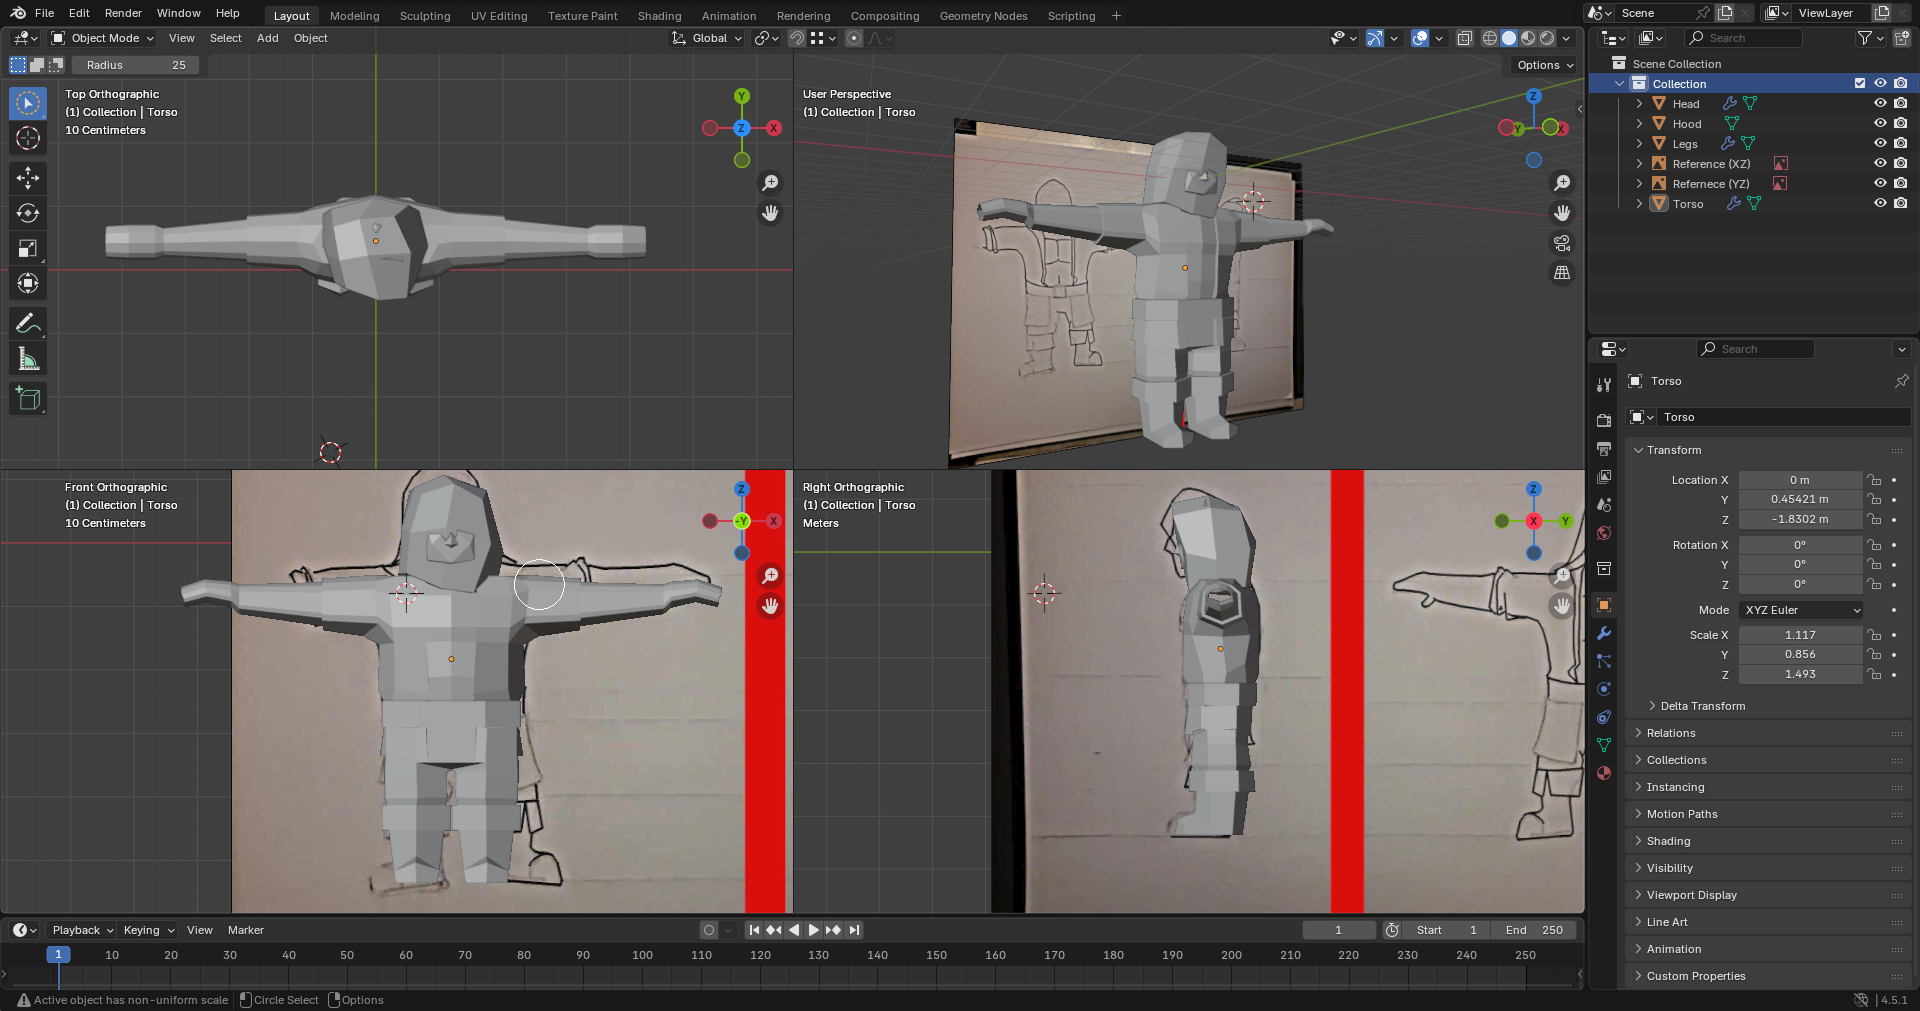Jump to the end frame of the timeline

[x=854, y=930]
